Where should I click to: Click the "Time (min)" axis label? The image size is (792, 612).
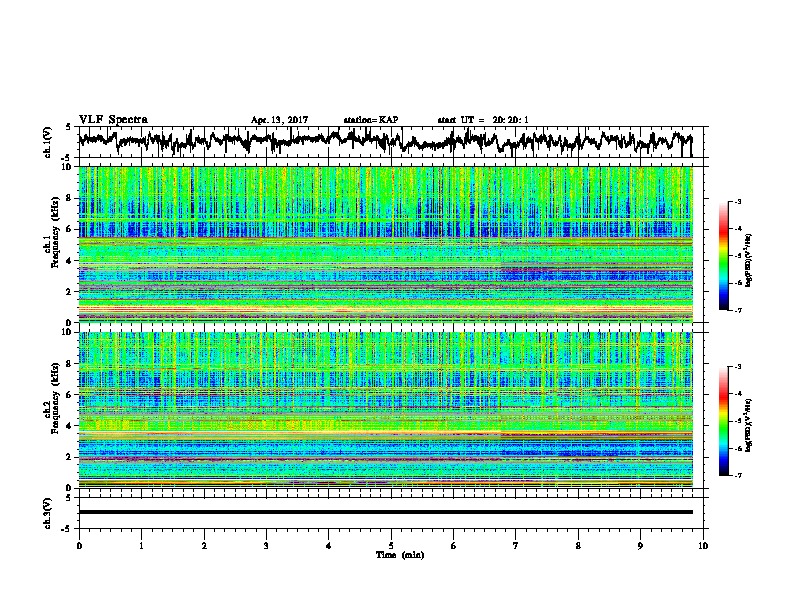point(400,555)
